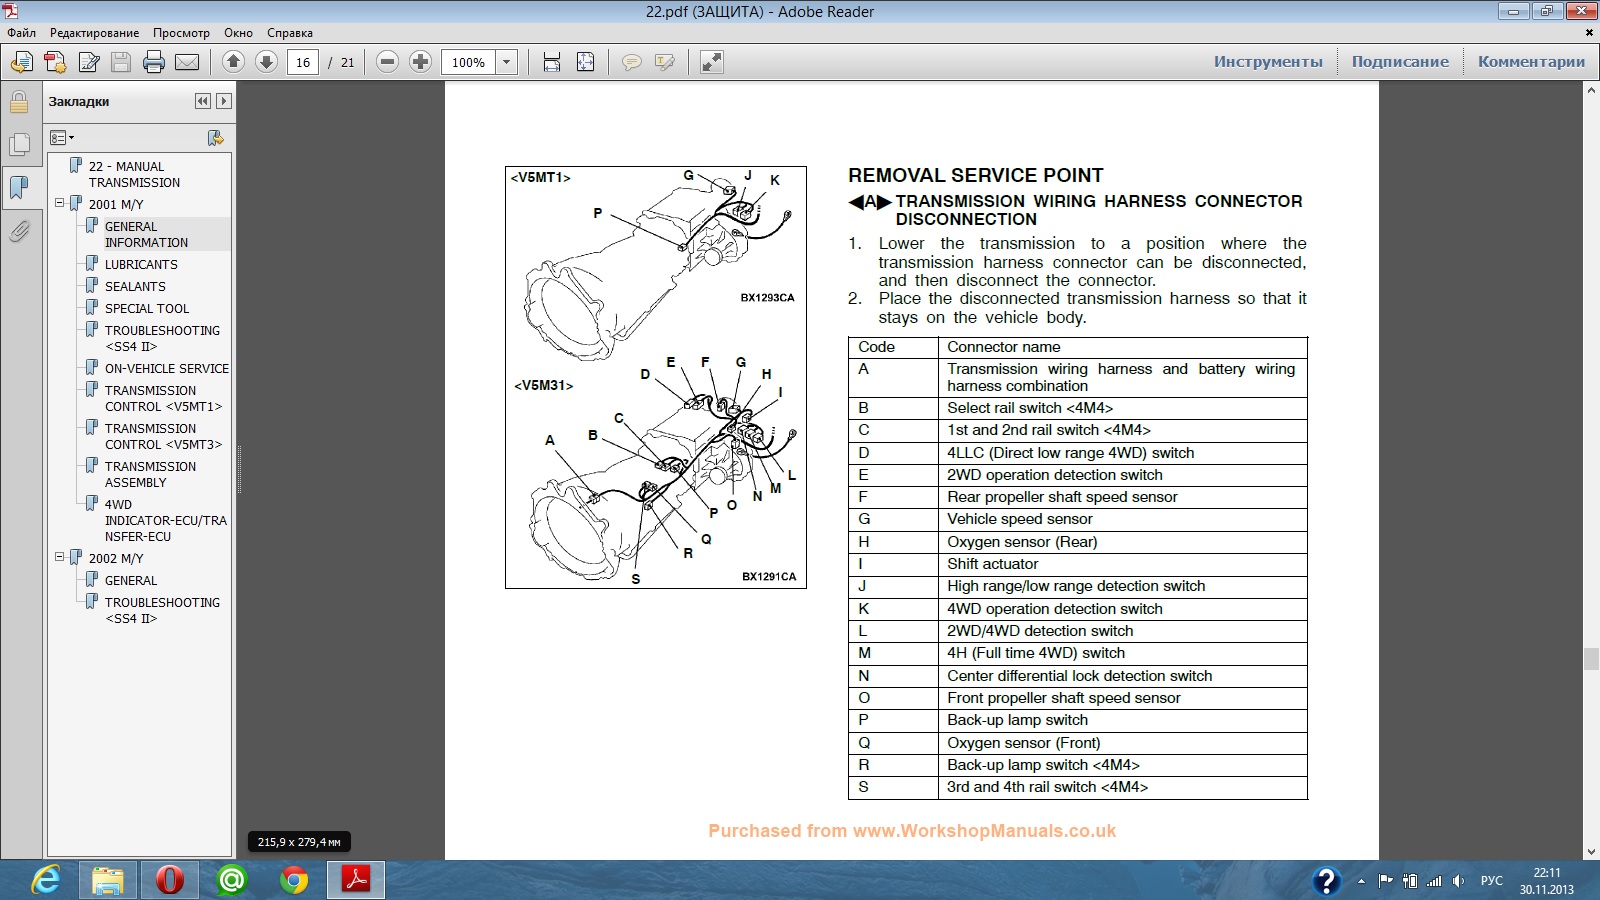Open the Инструменты pane
Image resolution: width=1600 pixels, height=900 pixels.
[1267, 62]
